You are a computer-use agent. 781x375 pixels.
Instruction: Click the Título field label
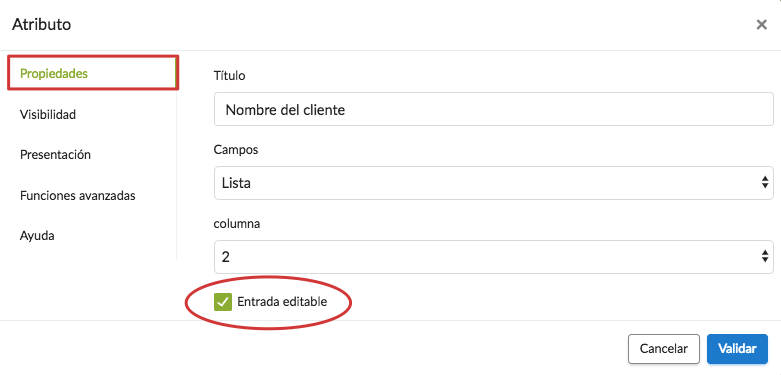click(230, 76)
